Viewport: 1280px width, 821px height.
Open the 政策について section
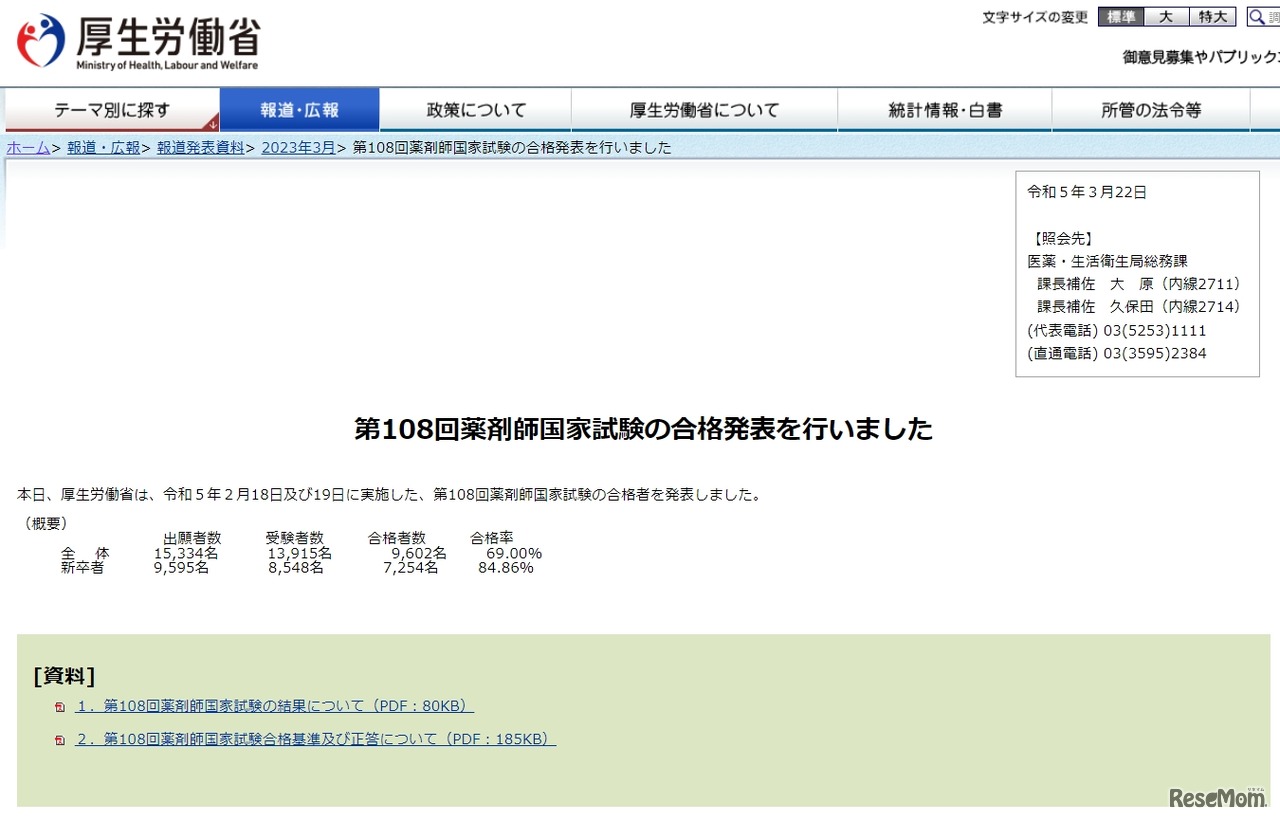coord(475,110)
